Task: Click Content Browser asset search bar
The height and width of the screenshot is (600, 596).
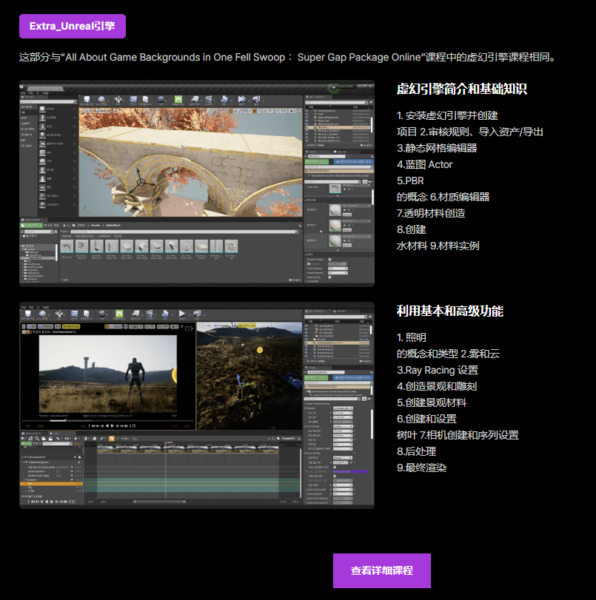Action: pyautogui.click(x=184, y=232)
